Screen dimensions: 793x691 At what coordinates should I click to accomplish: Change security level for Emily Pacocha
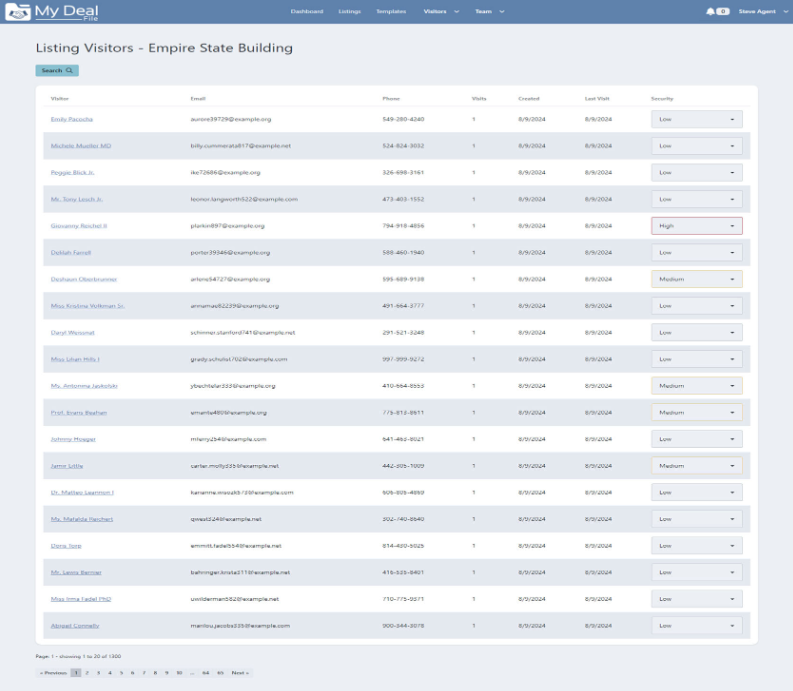click(x=697, y=119)
